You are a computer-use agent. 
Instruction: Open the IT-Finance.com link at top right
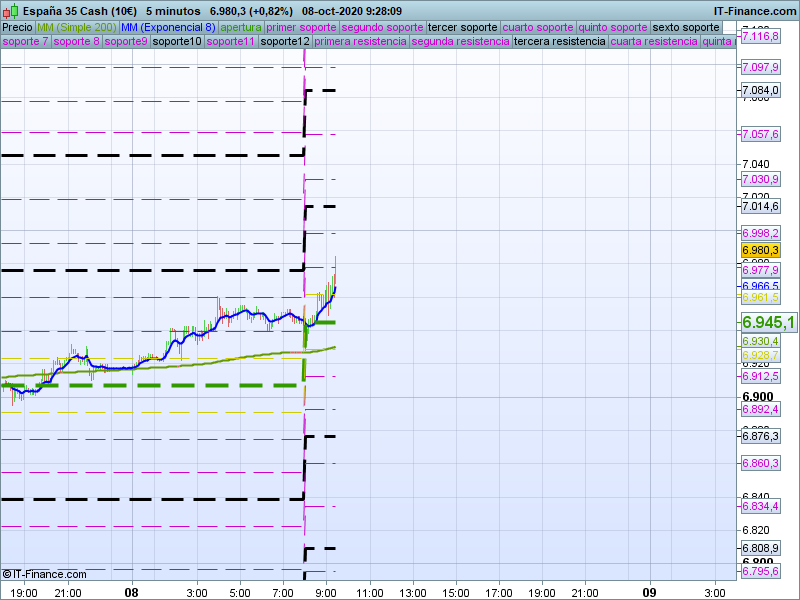click(753, 10)
